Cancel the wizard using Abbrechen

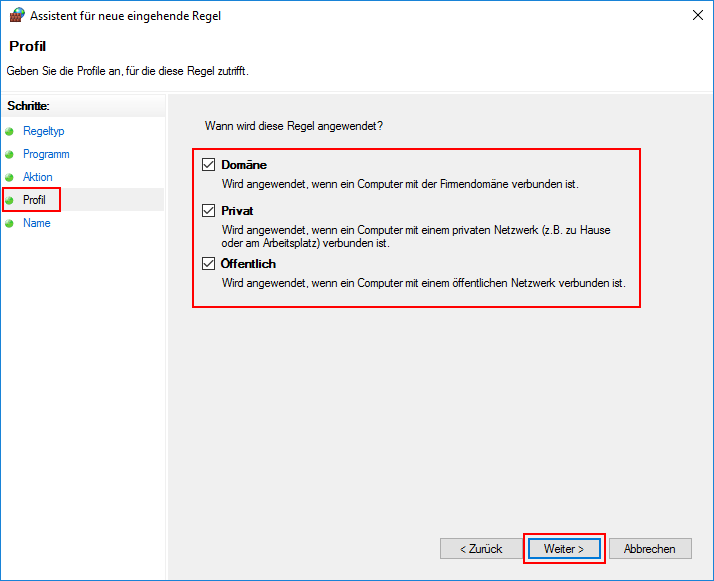(649, 549)
